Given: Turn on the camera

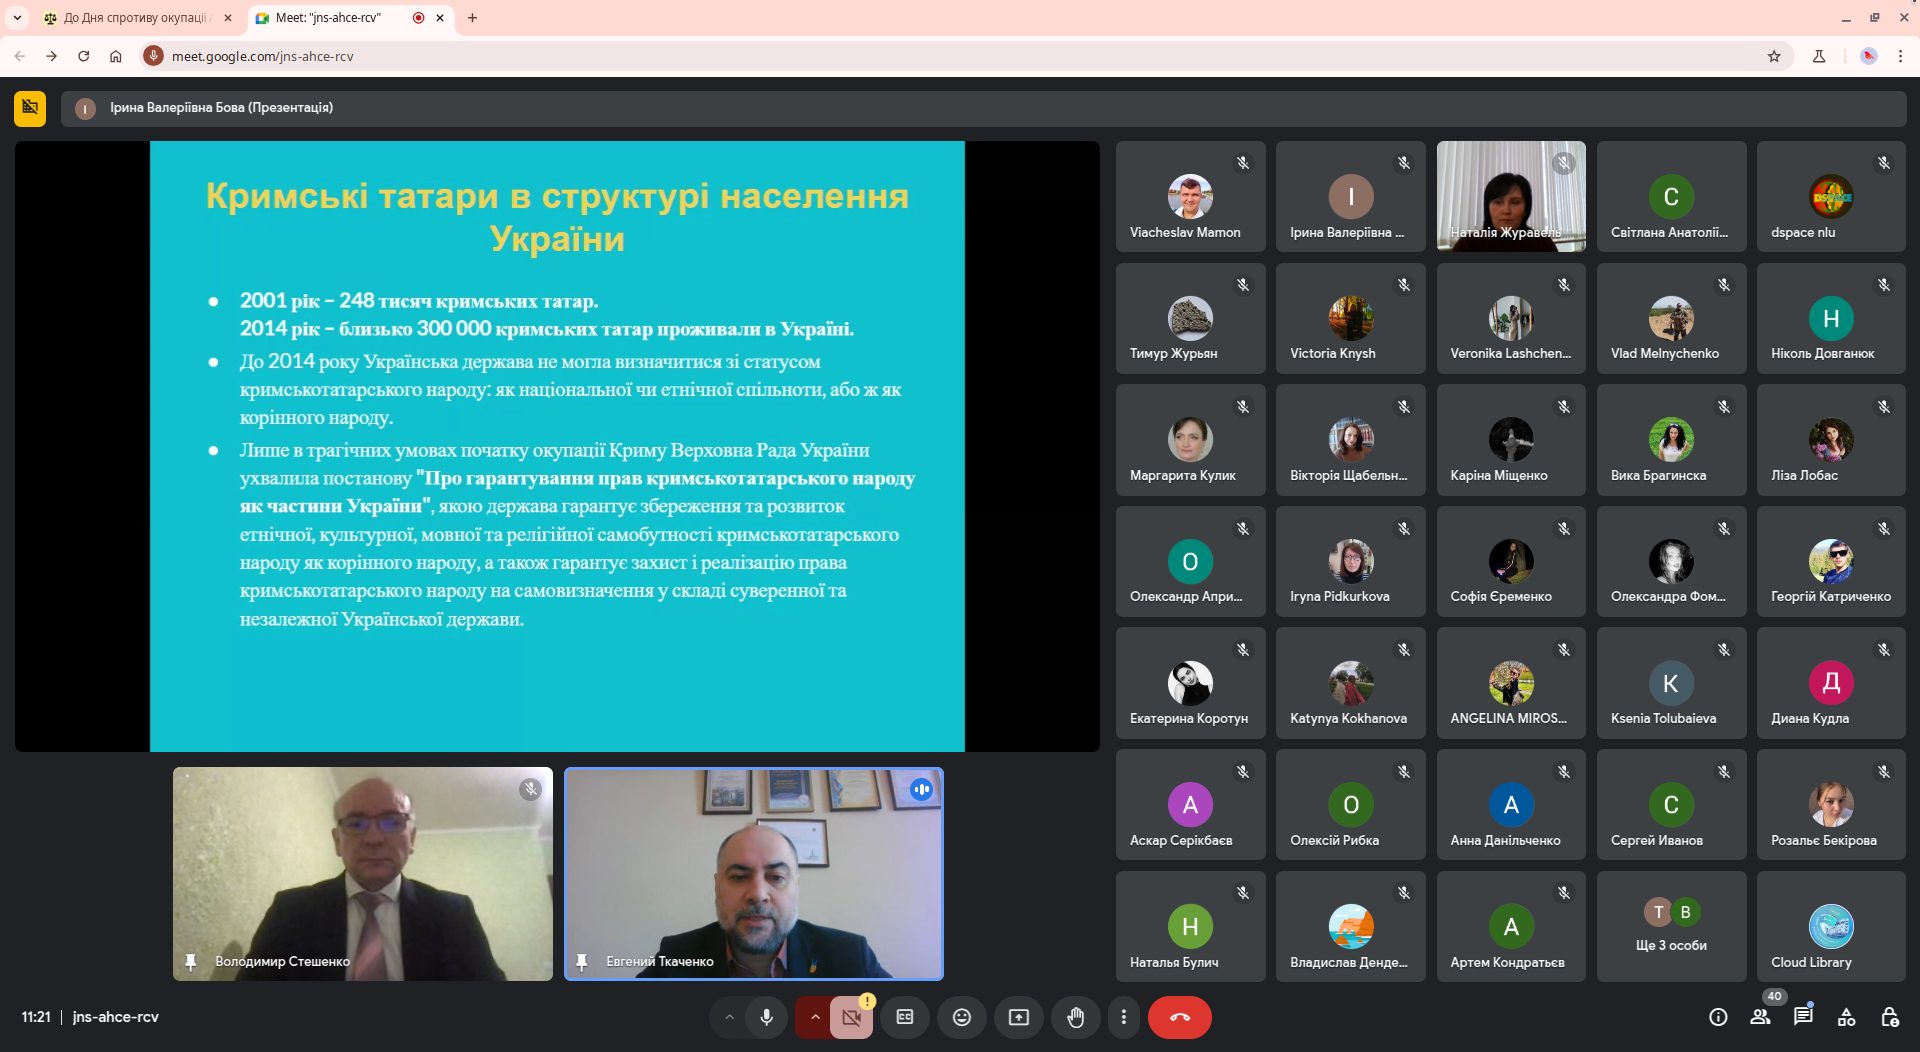Looking at the screenshot, I should pos(851,1017).
